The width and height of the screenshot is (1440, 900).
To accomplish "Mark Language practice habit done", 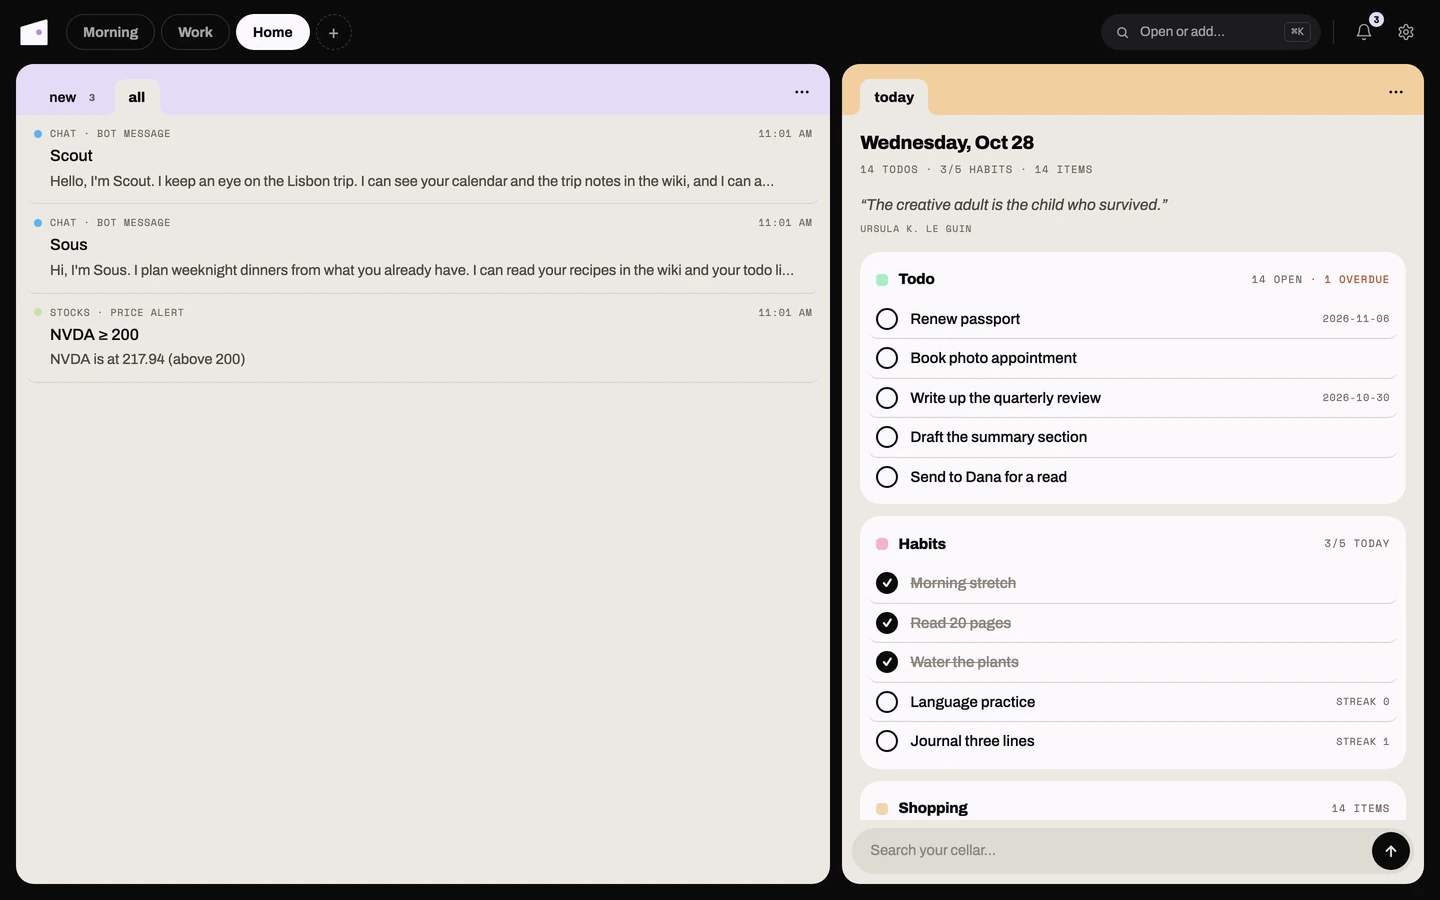I will (887, 702).
